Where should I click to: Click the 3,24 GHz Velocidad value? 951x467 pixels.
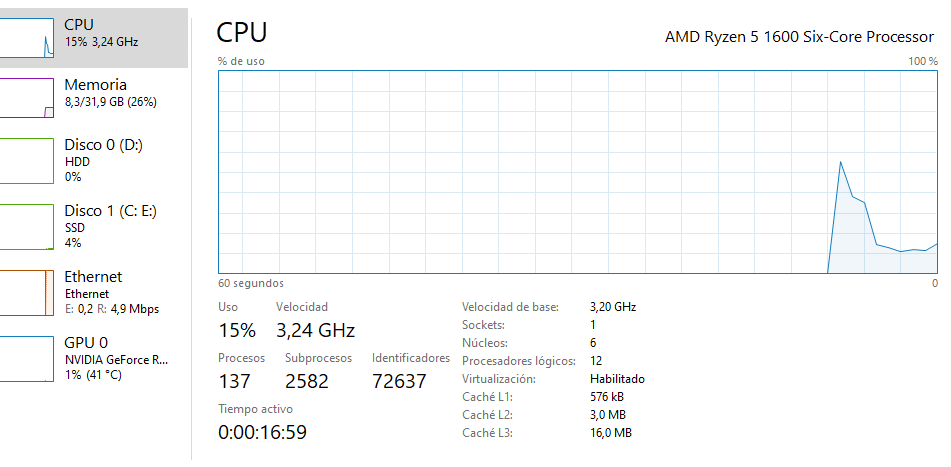315,331
